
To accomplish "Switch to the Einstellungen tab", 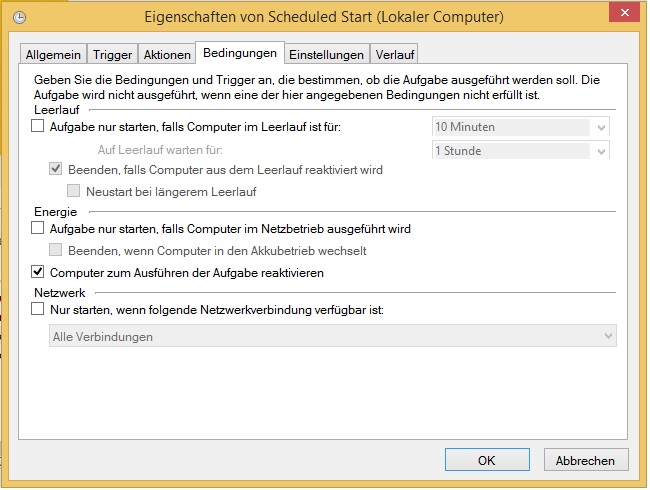I will [327, 54].
